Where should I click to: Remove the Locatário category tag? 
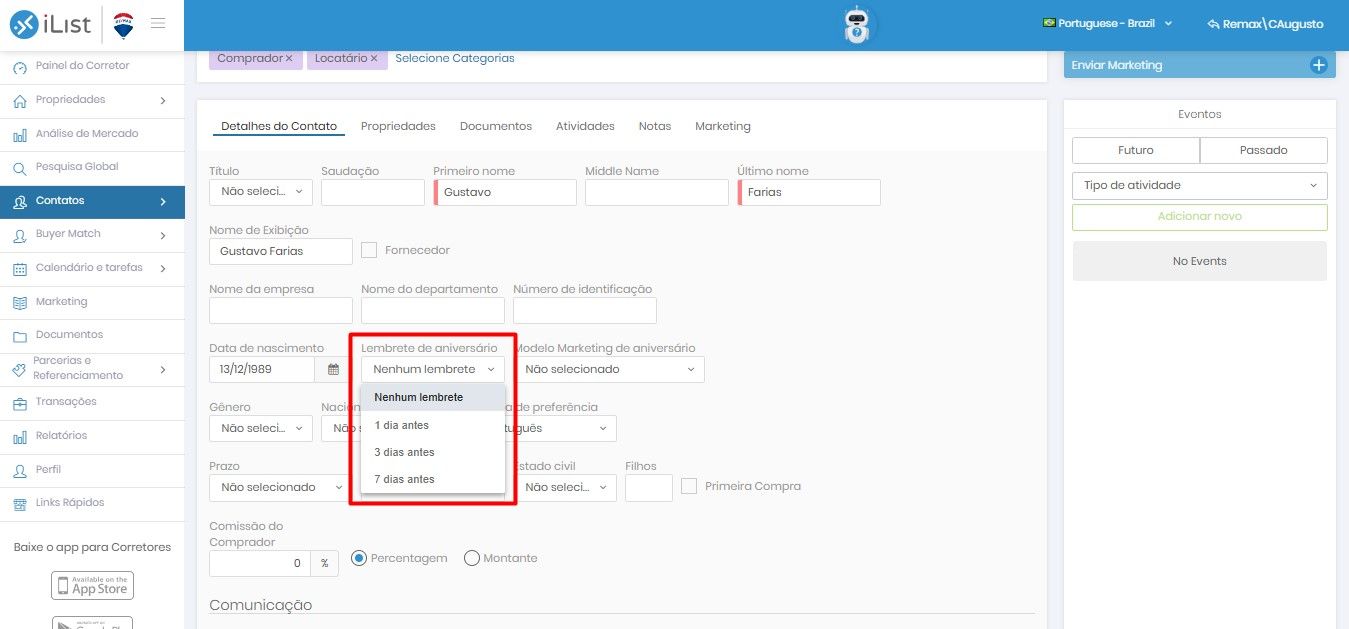[x=374, y=58]
